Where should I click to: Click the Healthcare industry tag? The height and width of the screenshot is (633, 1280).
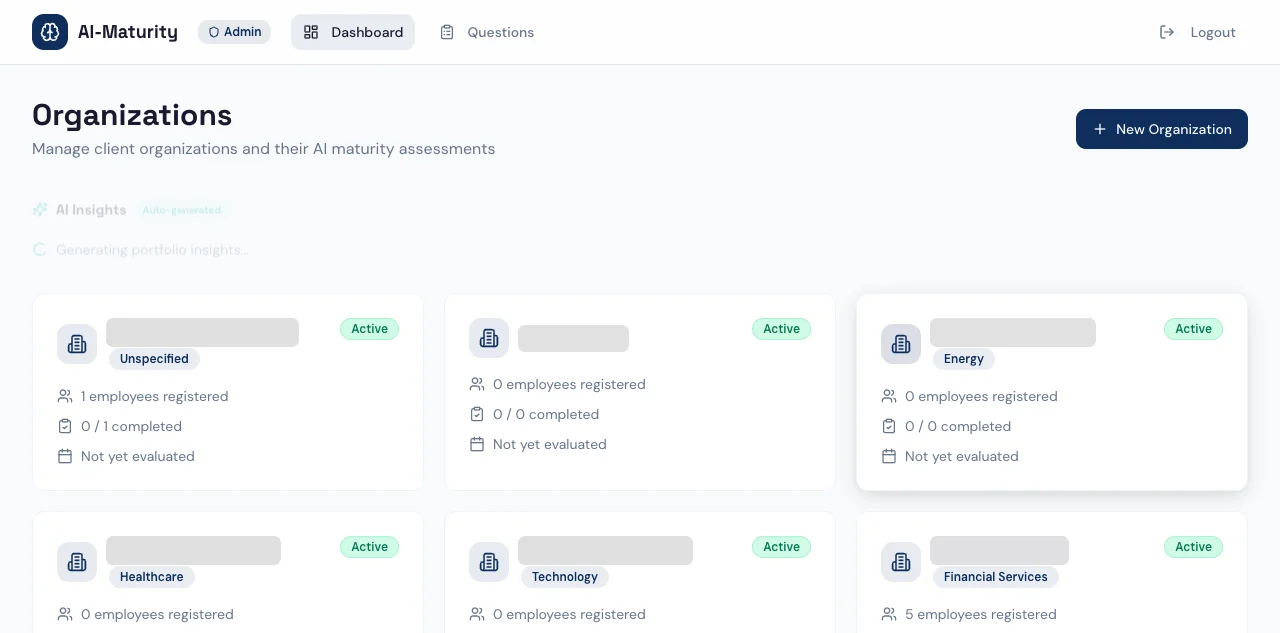(152, 577)
